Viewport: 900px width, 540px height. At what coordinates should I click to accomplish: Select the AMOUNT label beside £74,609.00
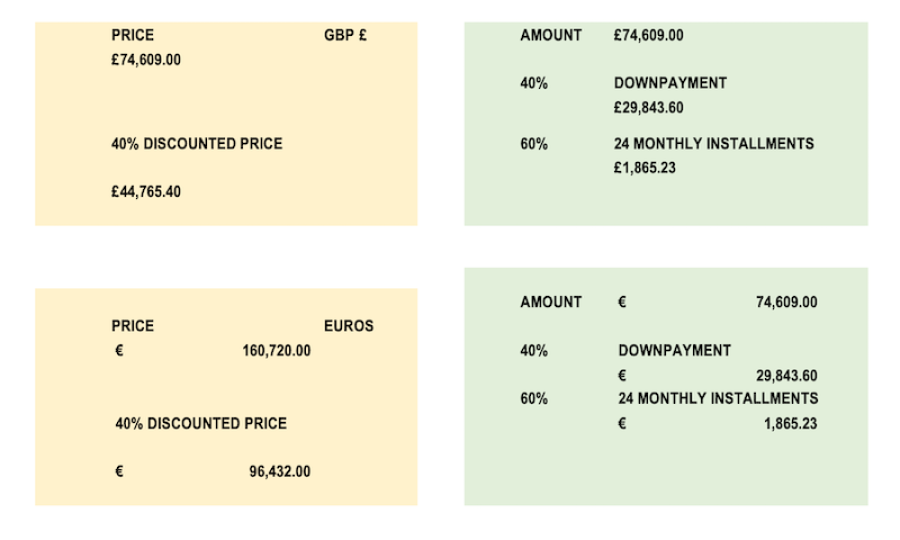550,35
